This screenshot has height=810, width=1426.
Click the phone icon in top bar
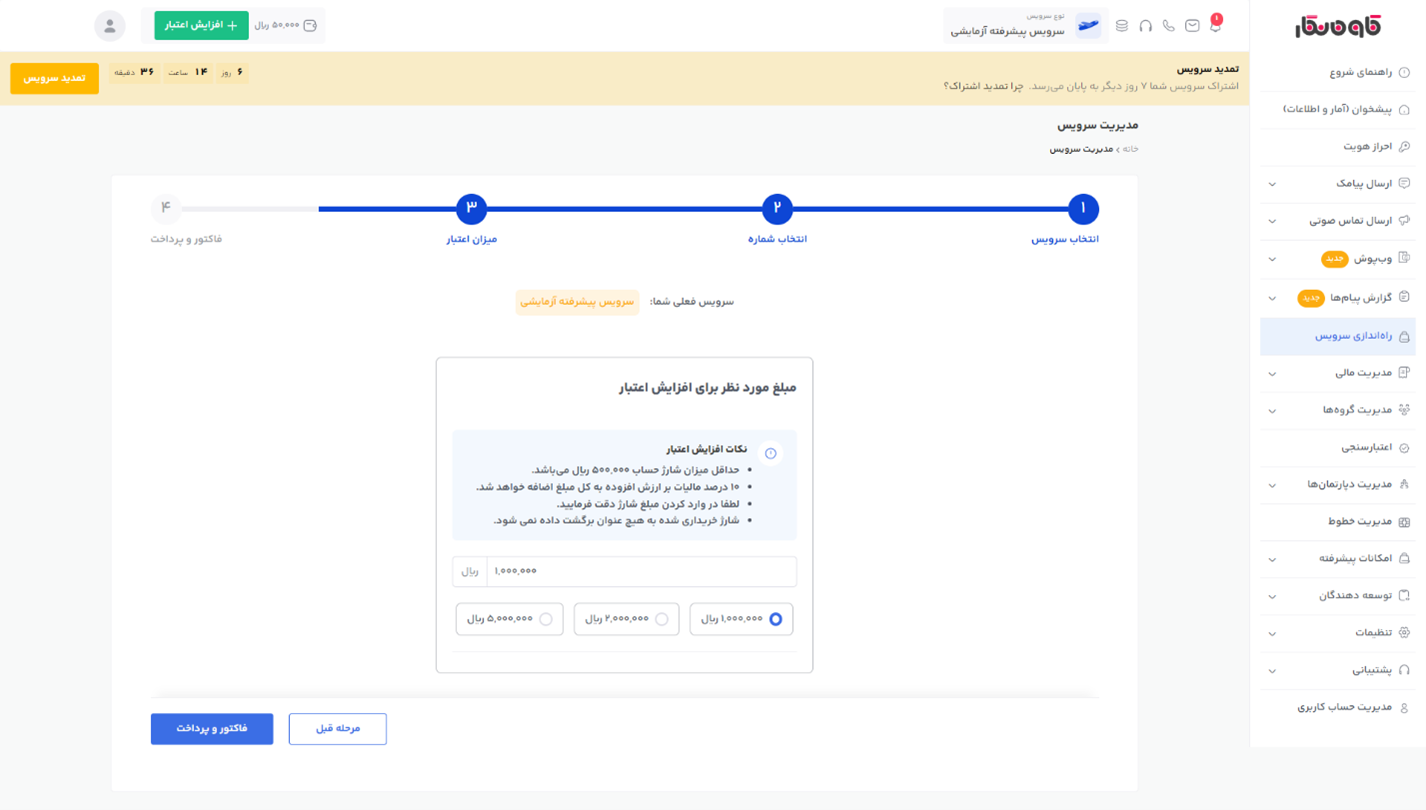coord(1168,25)
